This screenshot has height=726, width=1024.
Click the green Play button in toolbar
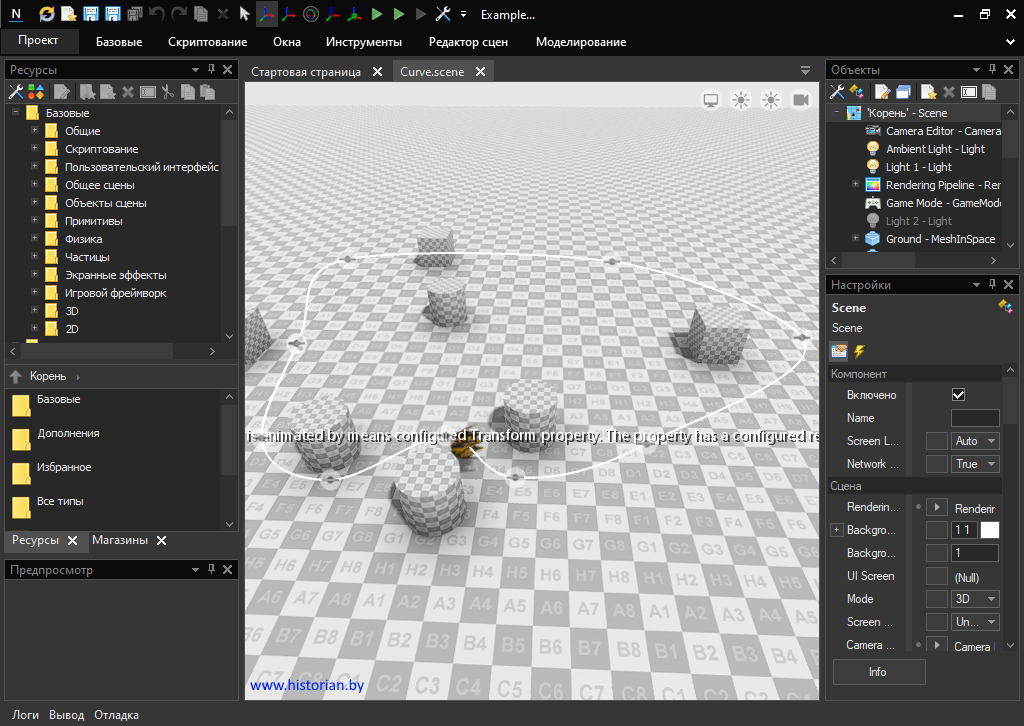377,14
